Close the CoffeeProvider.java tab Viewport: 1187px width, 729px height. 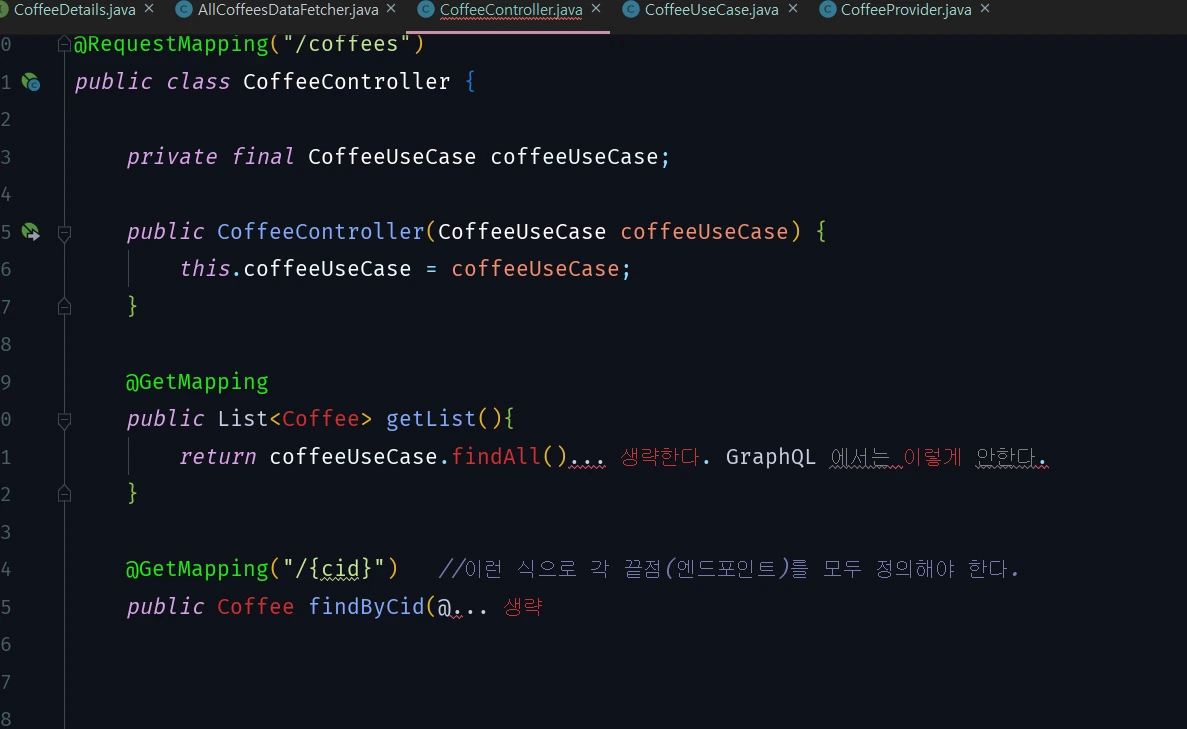click(x=985, y=8)
